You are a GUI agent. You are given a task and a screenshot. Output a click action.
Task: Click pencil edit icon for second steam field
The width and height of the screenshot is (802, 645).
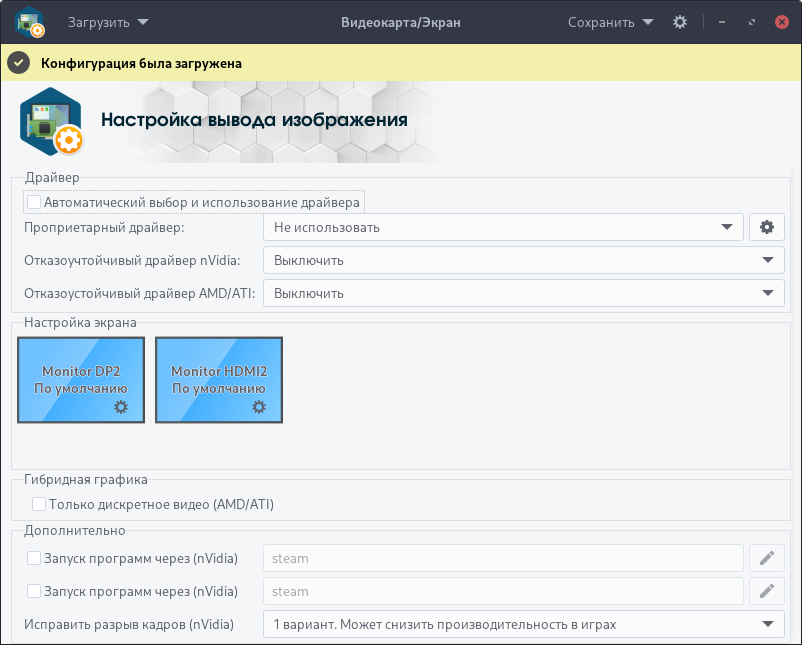pos(767,591)
